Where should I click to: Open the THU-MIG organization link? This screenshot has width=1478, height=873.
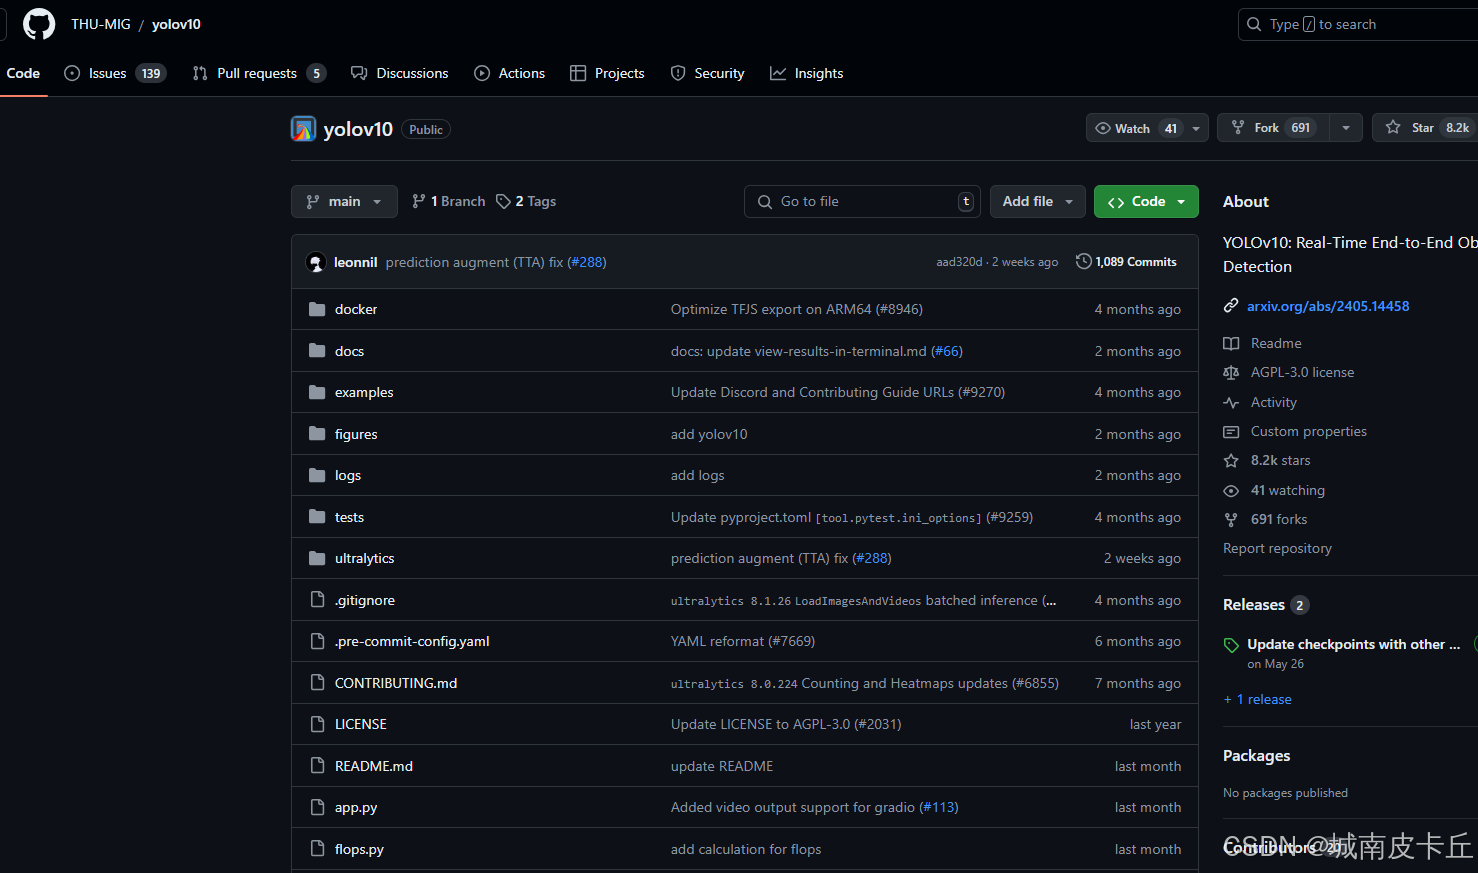click(101, 24)
